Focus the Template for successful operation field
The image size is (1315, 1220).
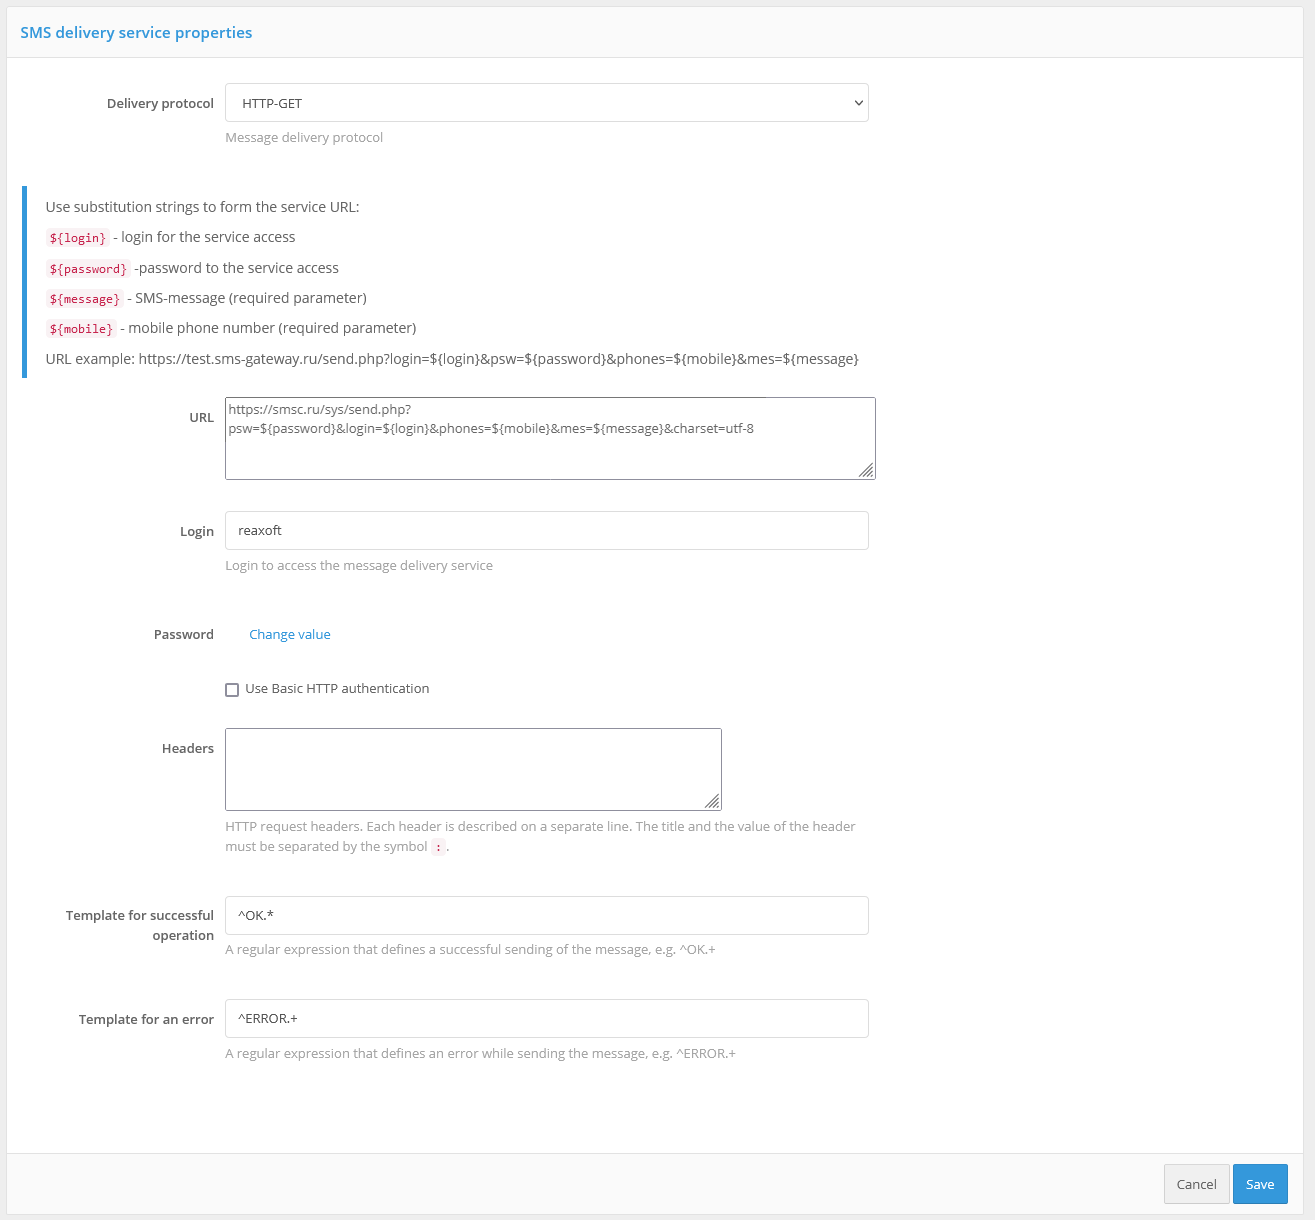point(546,916)
